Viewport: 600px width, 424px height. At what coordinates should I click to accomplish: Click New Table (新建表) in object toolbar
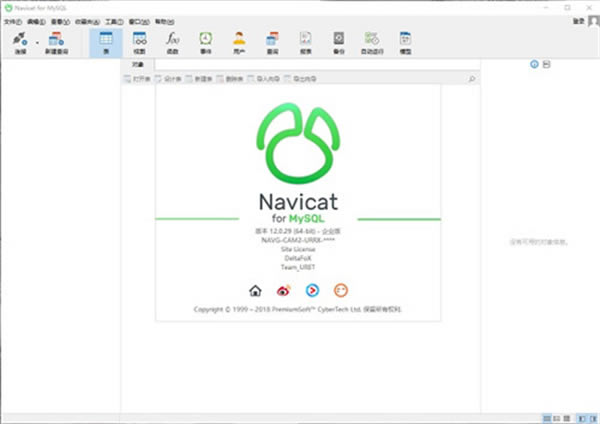(199, 79)
